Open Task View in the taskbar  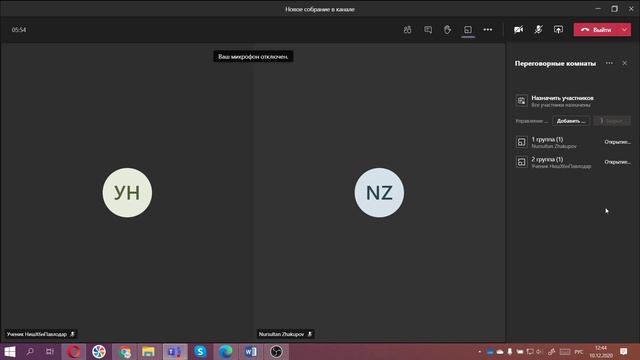click(50, 351)
